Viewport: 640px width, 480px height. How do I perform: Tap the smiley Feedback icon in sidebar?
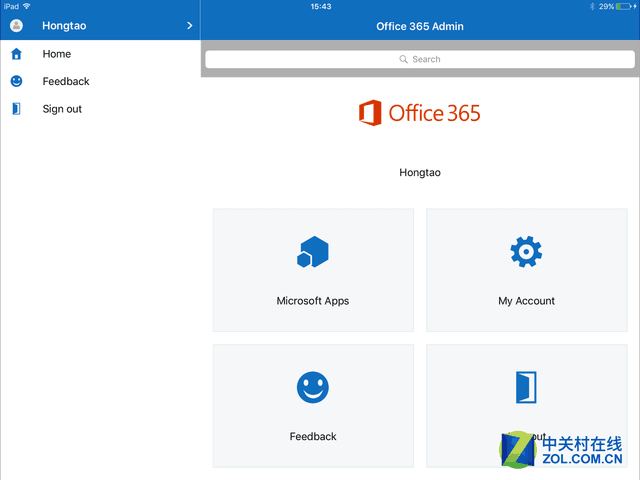(x=16, y=81)
